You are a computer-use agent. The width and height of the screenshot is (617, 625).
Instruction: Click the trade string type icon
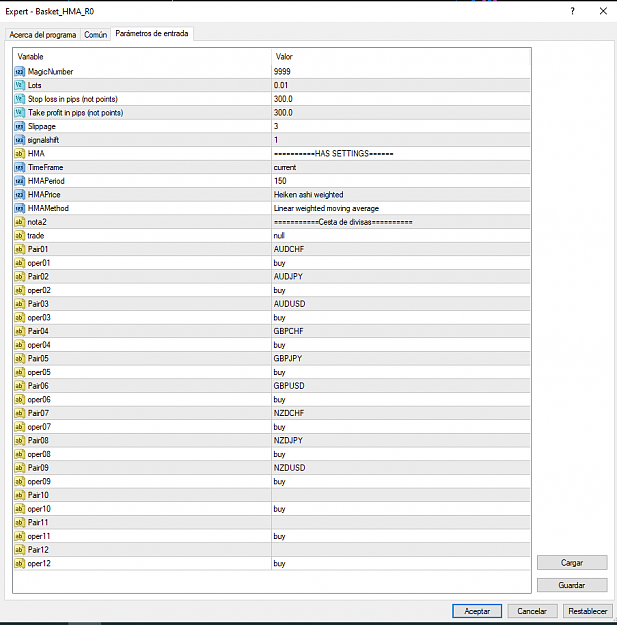coord(20,236)
